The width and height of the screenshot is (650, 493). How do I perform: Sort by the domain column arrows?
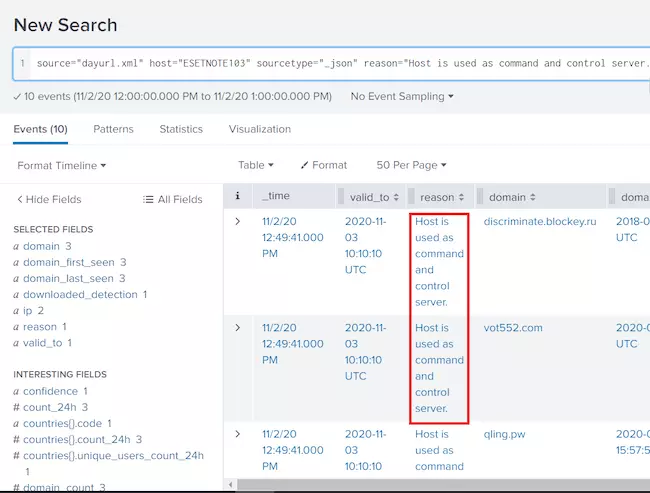(533, 197)
